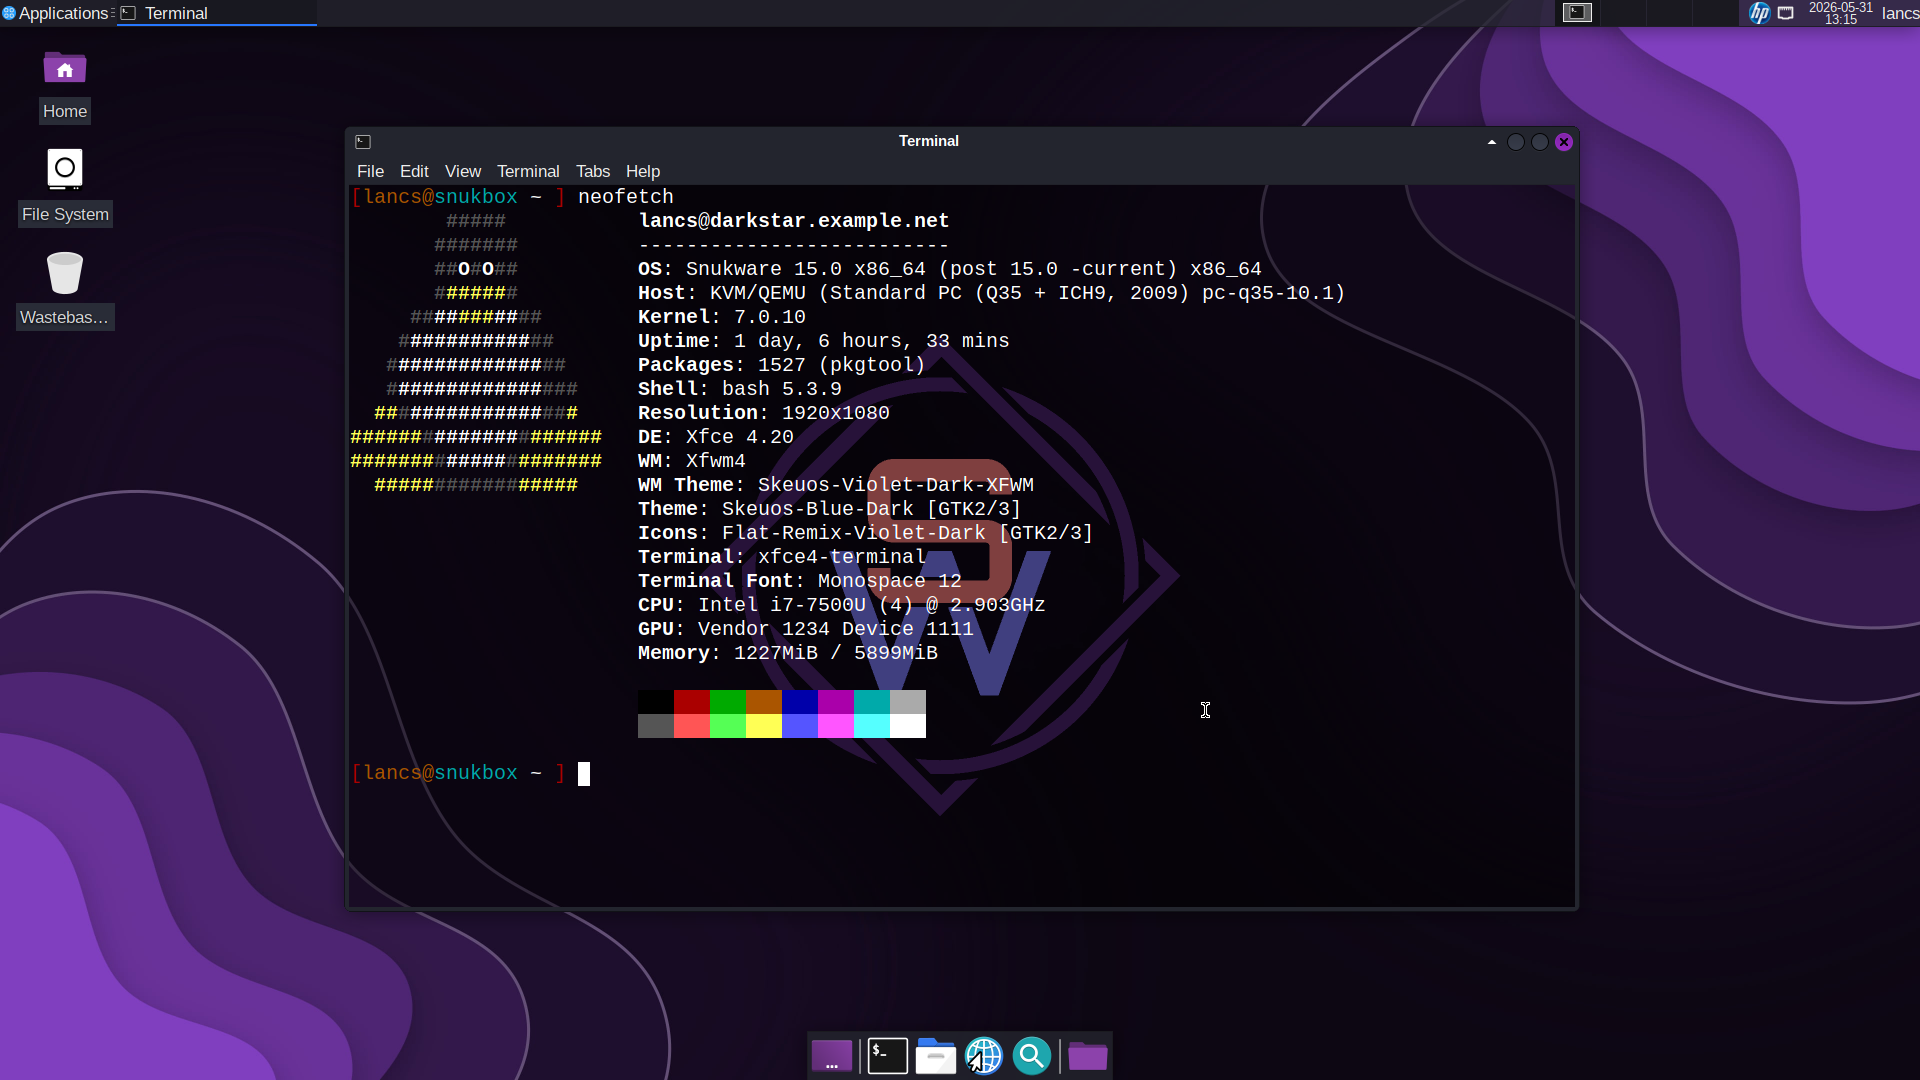The height and width of the screenshot is (1080, 1920).
Task: Open the Edit menu in Terminal
Action: (414, 171)
